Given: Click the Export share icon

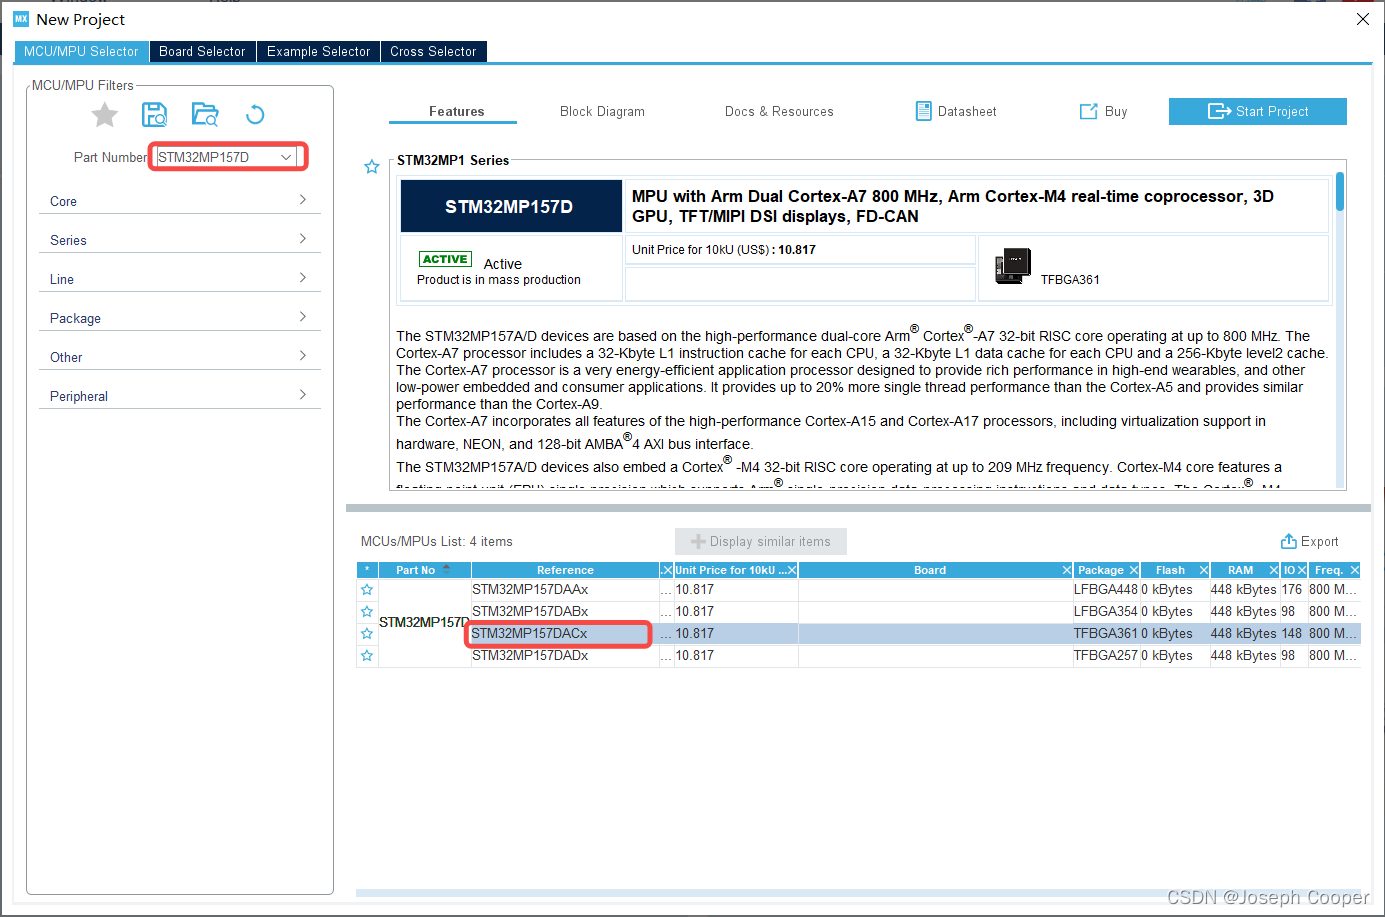Looking at the screenshot, I should pos(1289,541).
